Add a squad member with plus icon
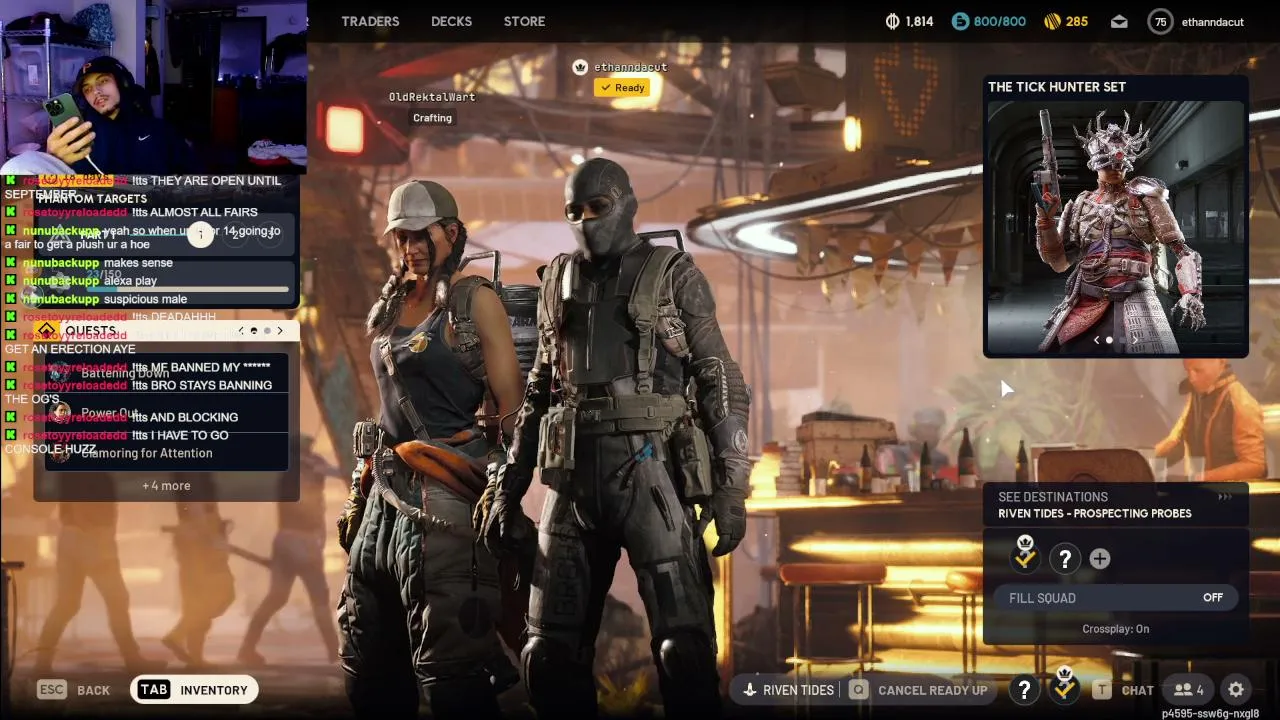The height and width of the screenshot is (720, 1280). coord(1099,559)
